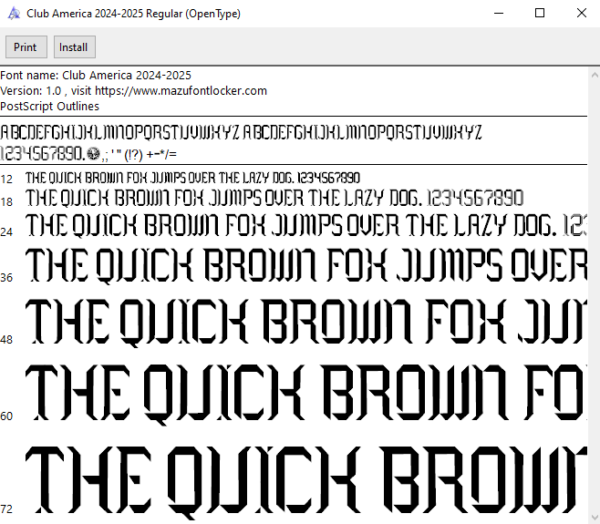Click the 'PostScript Outlines' text

pyautogui.click(x=50, y=106)
